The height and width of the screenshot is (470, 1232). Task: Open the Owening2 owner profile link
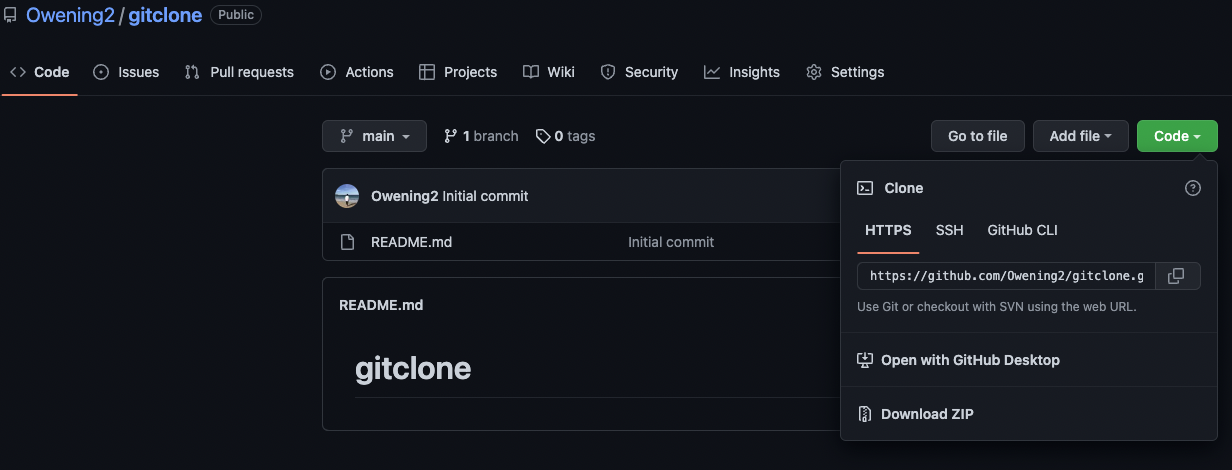70,15
